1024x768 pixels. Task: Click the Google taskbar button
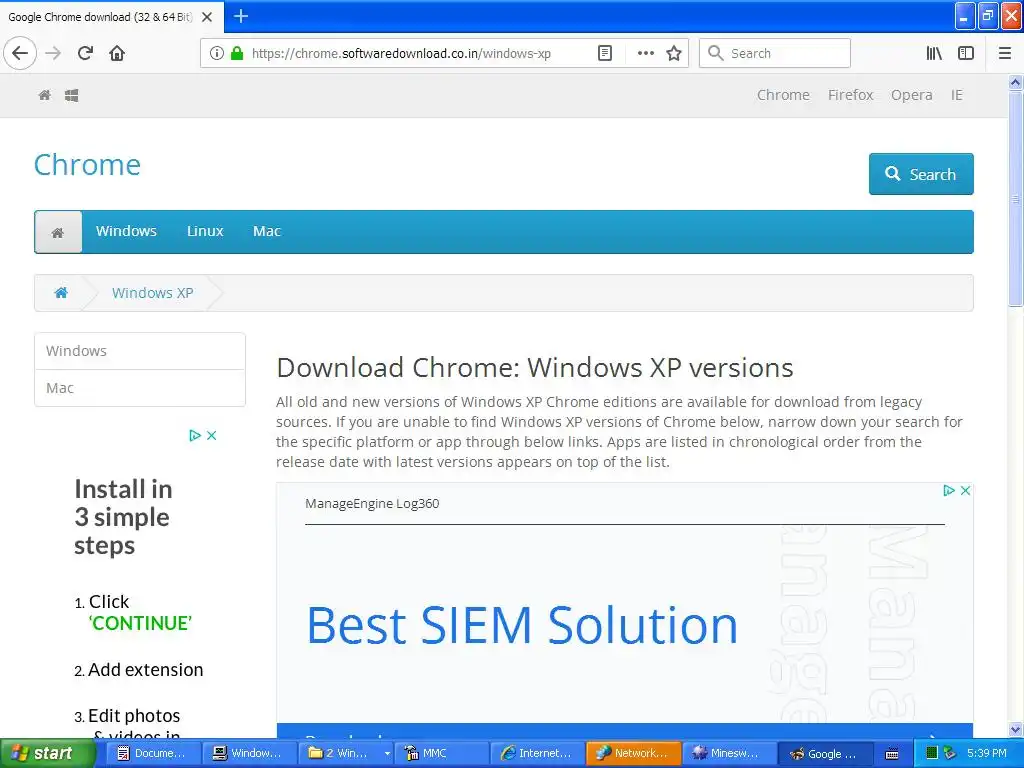coord(825,754)
